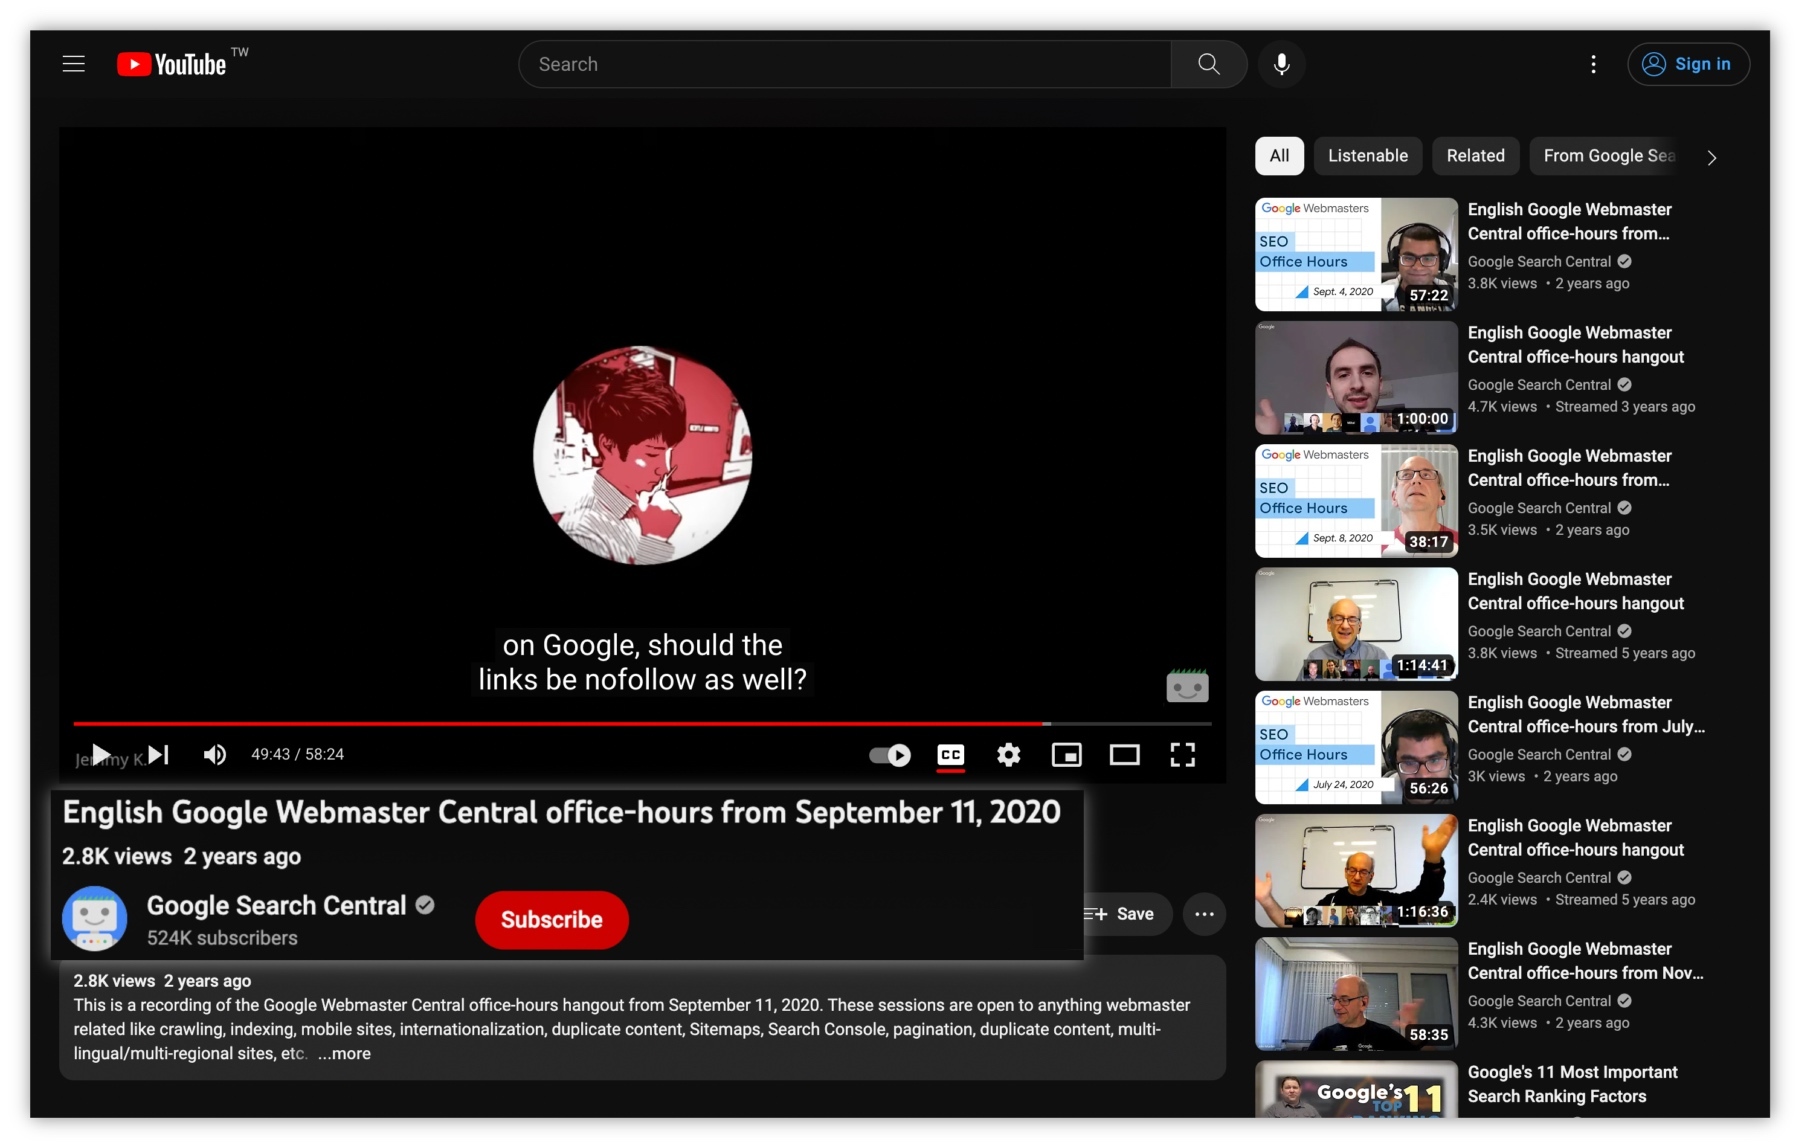
Task: Click the red Subscribe button
Action: pyautogui.click(x=551, y=919)
